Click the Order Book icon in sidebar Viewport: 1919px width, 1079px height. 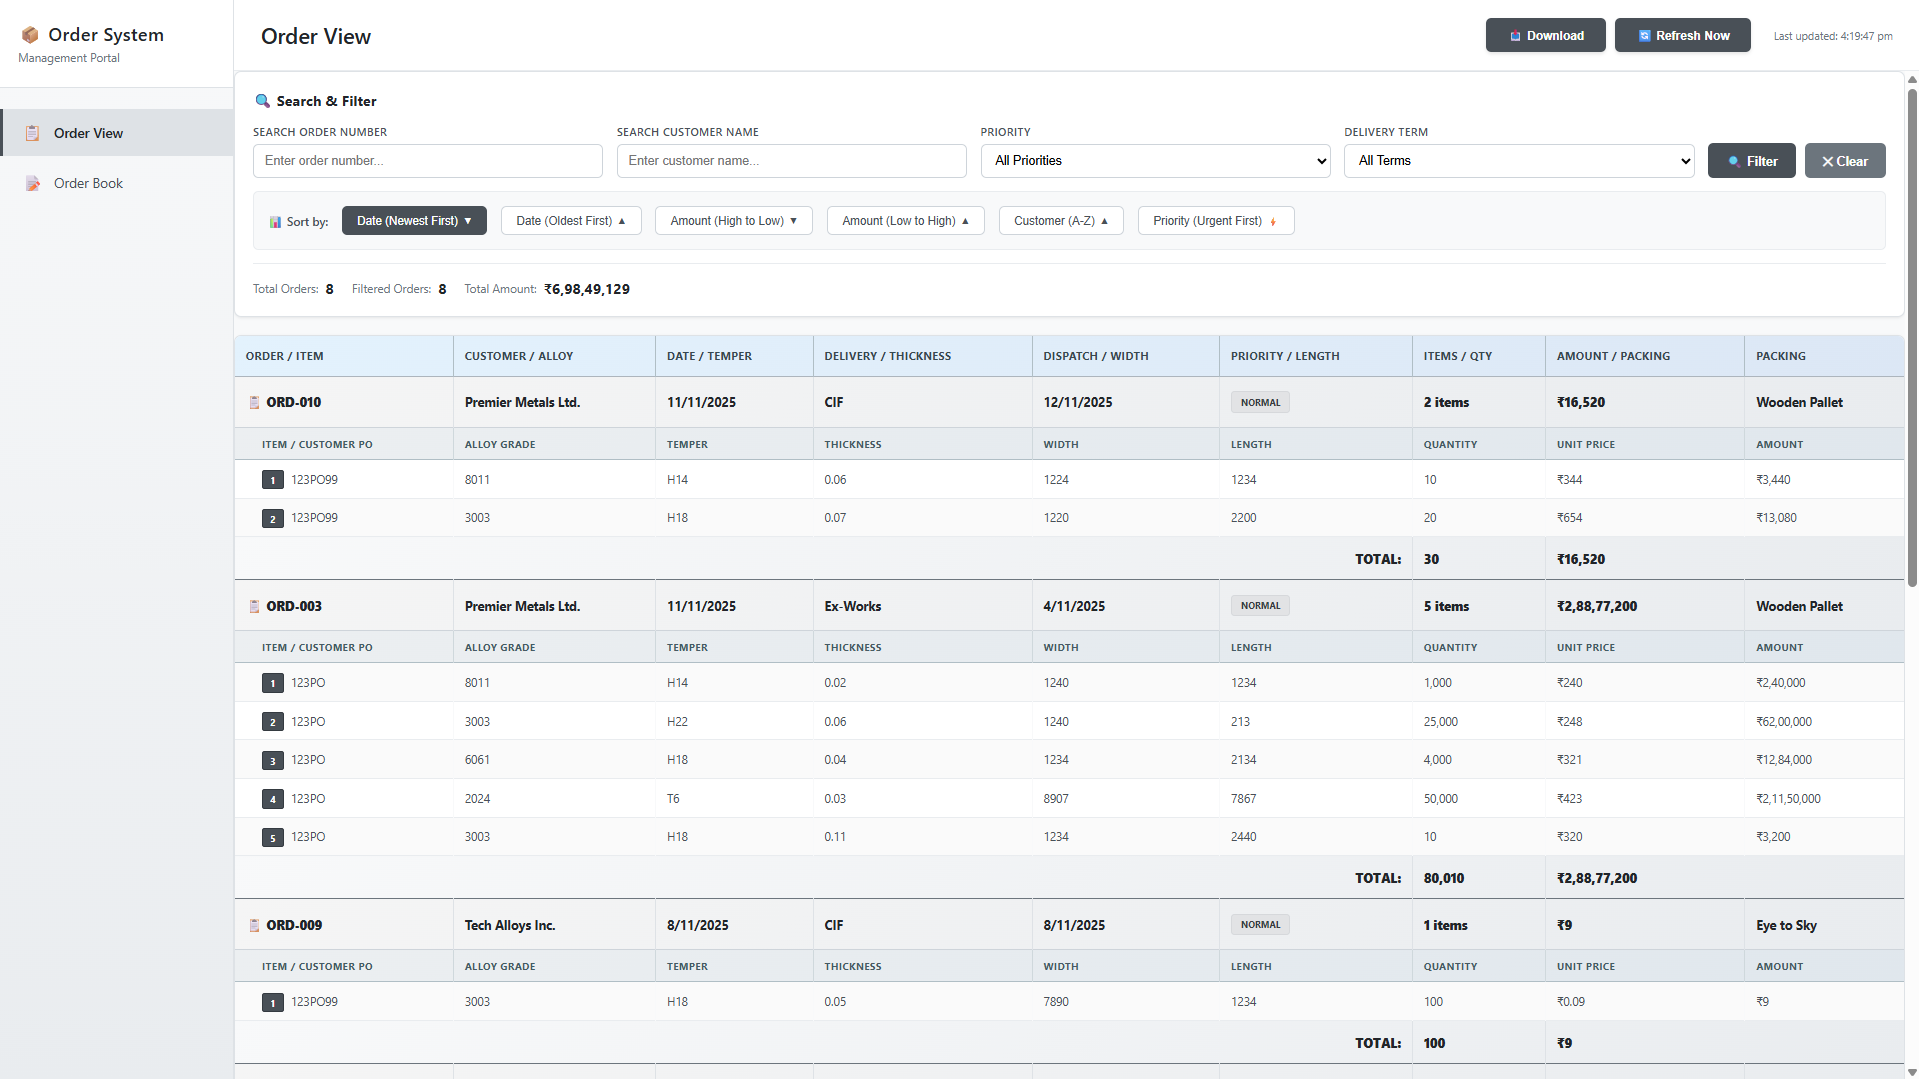(33, 183)
